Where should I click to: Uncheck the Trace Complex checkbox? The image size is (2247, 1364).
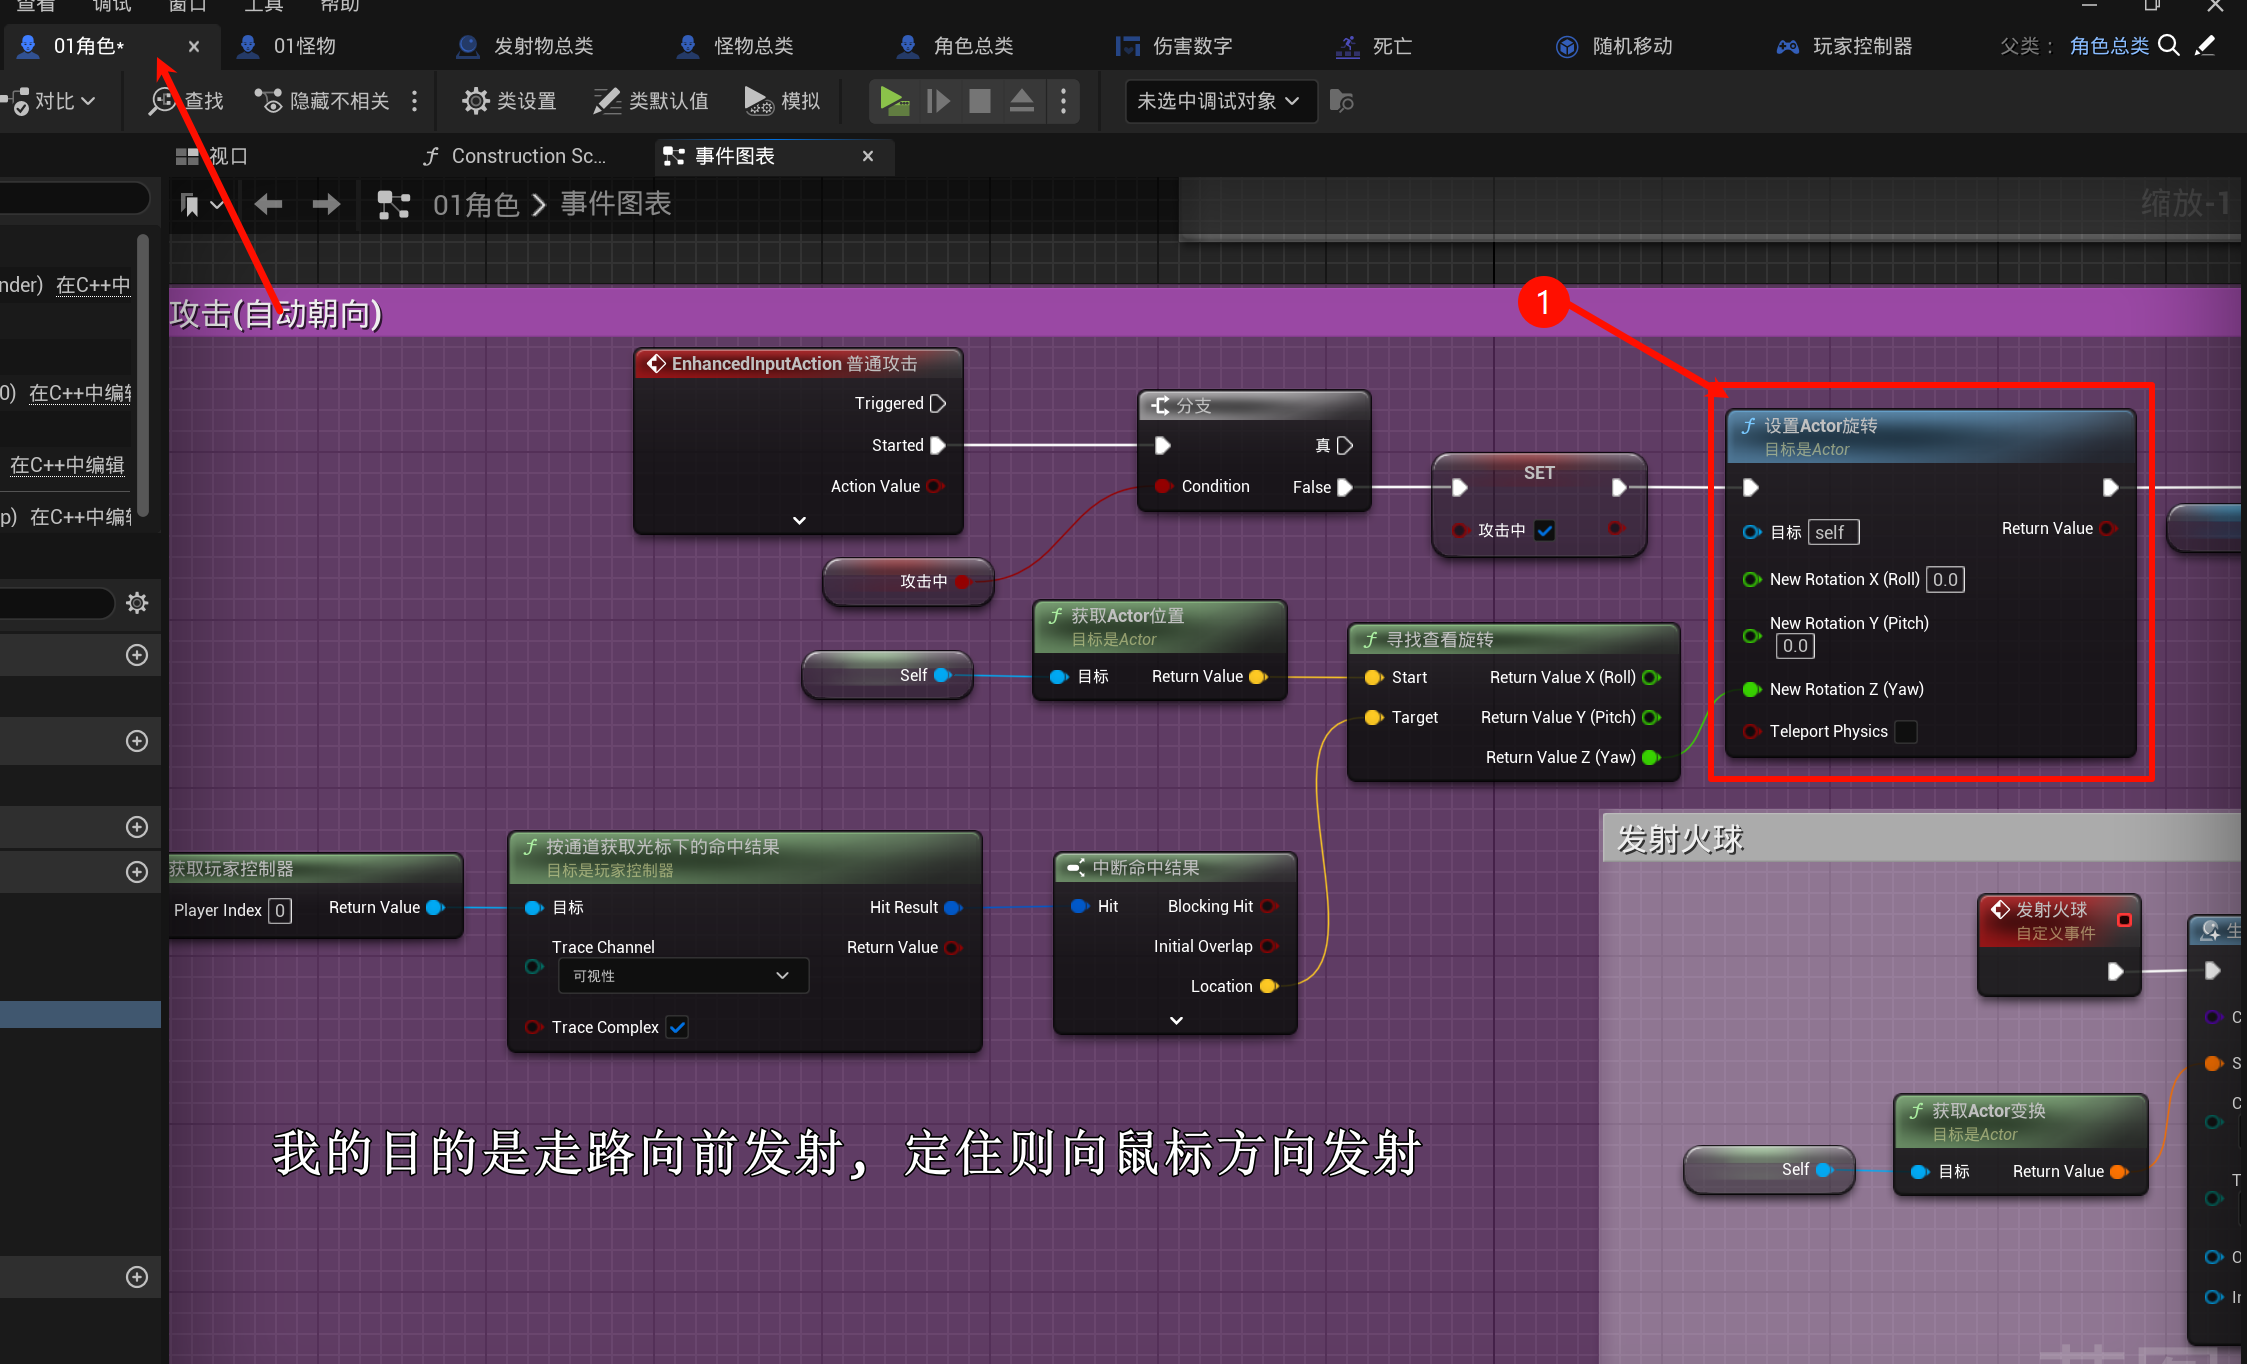(x=678, y=1027)
